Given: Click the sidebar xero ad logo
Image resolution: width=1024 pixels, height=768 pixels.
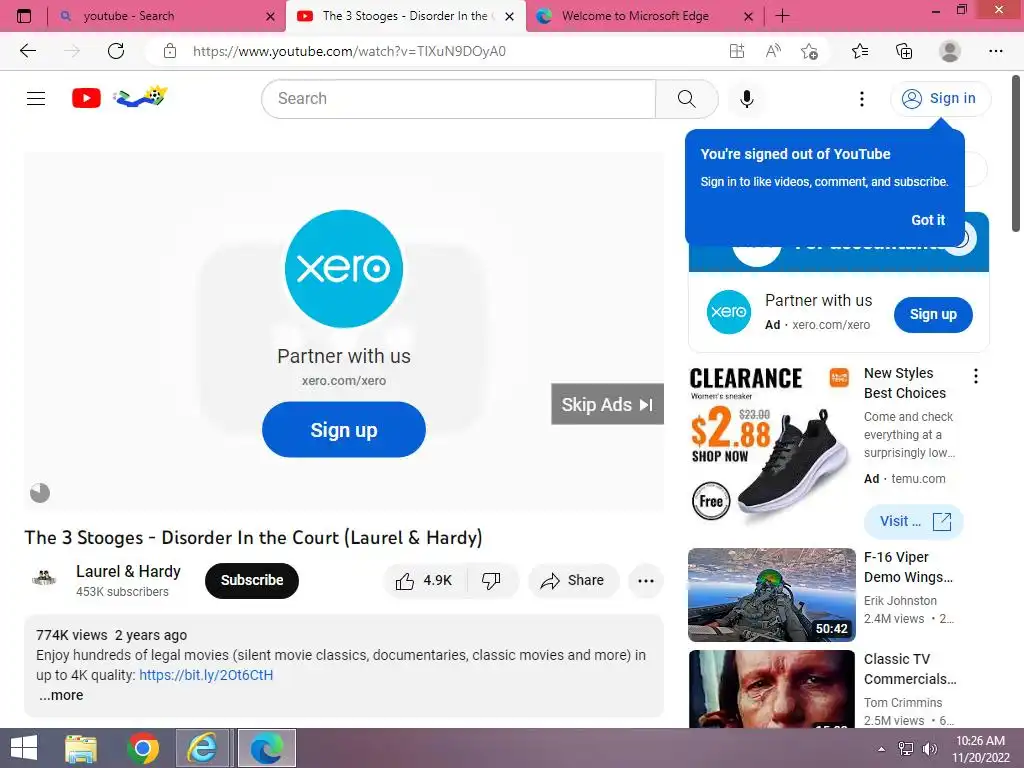Looking at the screenshot, I should pyautogui.click(x=729, y=312).
